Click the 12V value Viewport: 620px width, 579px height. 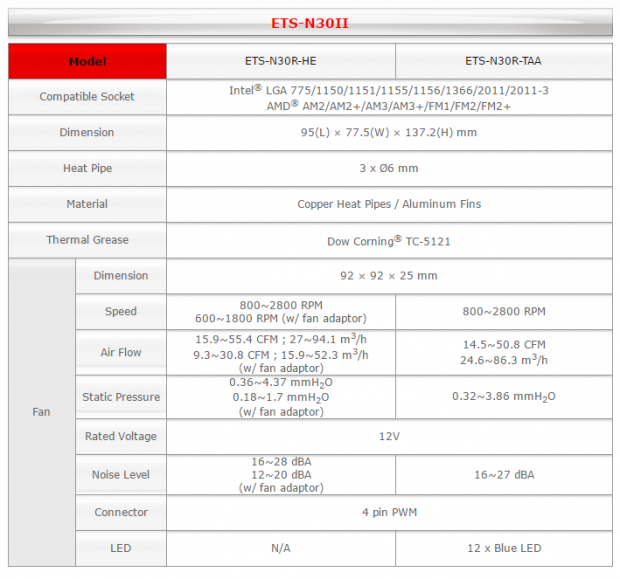tap(389, 436)
